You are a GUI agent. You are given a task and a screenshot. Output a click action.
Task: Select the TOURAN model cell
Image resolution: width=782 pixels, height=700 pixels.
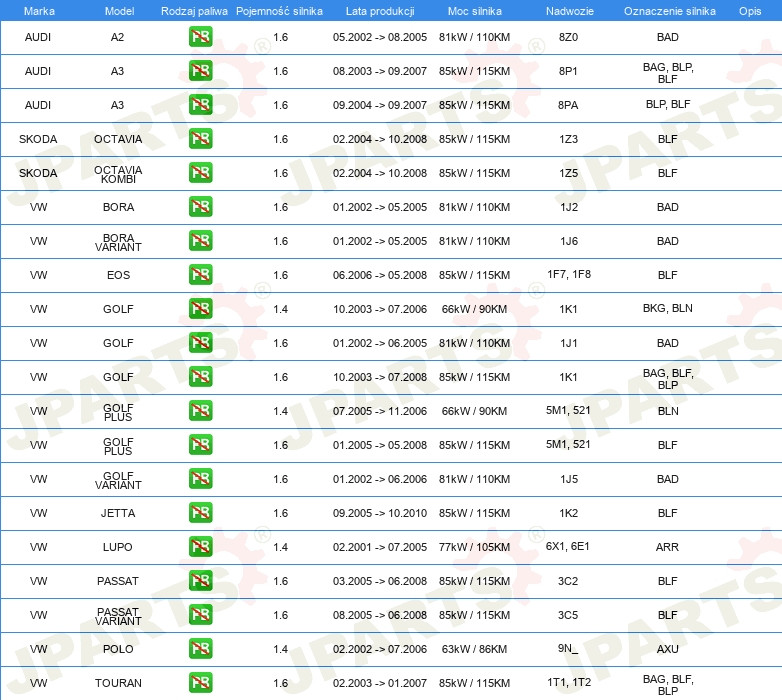(x=118, y=683)
